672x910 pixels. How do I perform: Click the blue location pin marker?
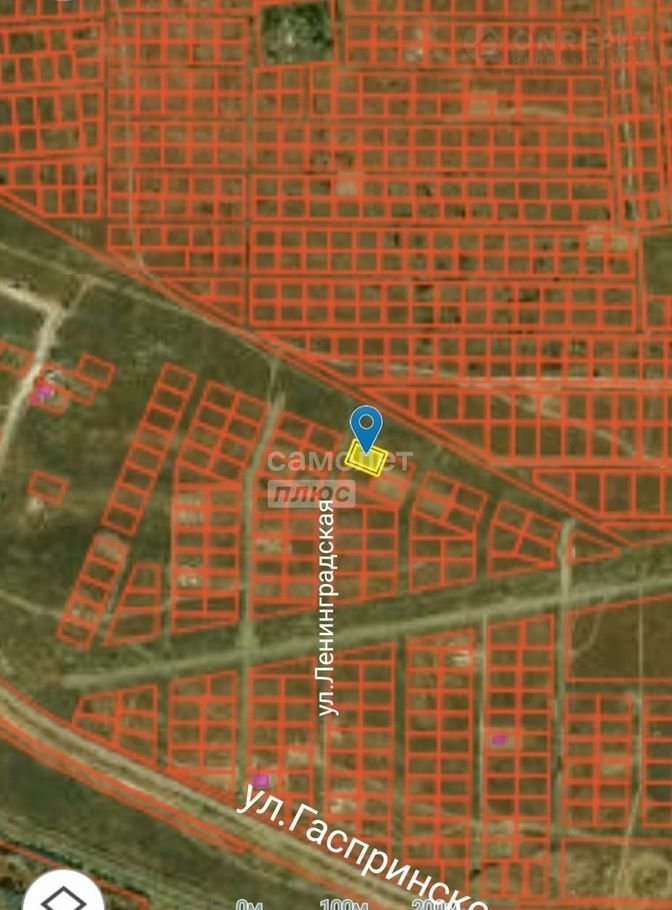[x=367, y=427]
